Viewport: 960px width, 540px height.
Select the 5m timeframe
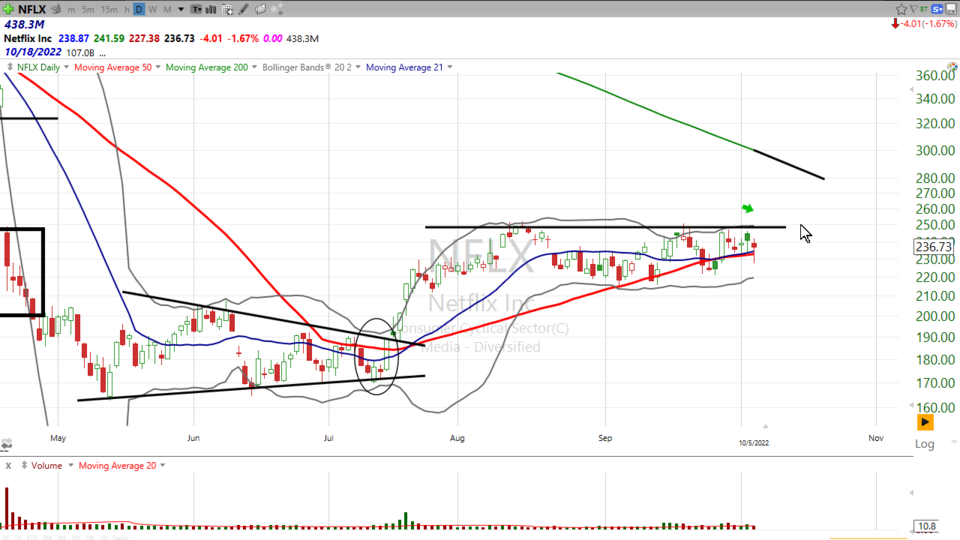click(x=88, y=9)
